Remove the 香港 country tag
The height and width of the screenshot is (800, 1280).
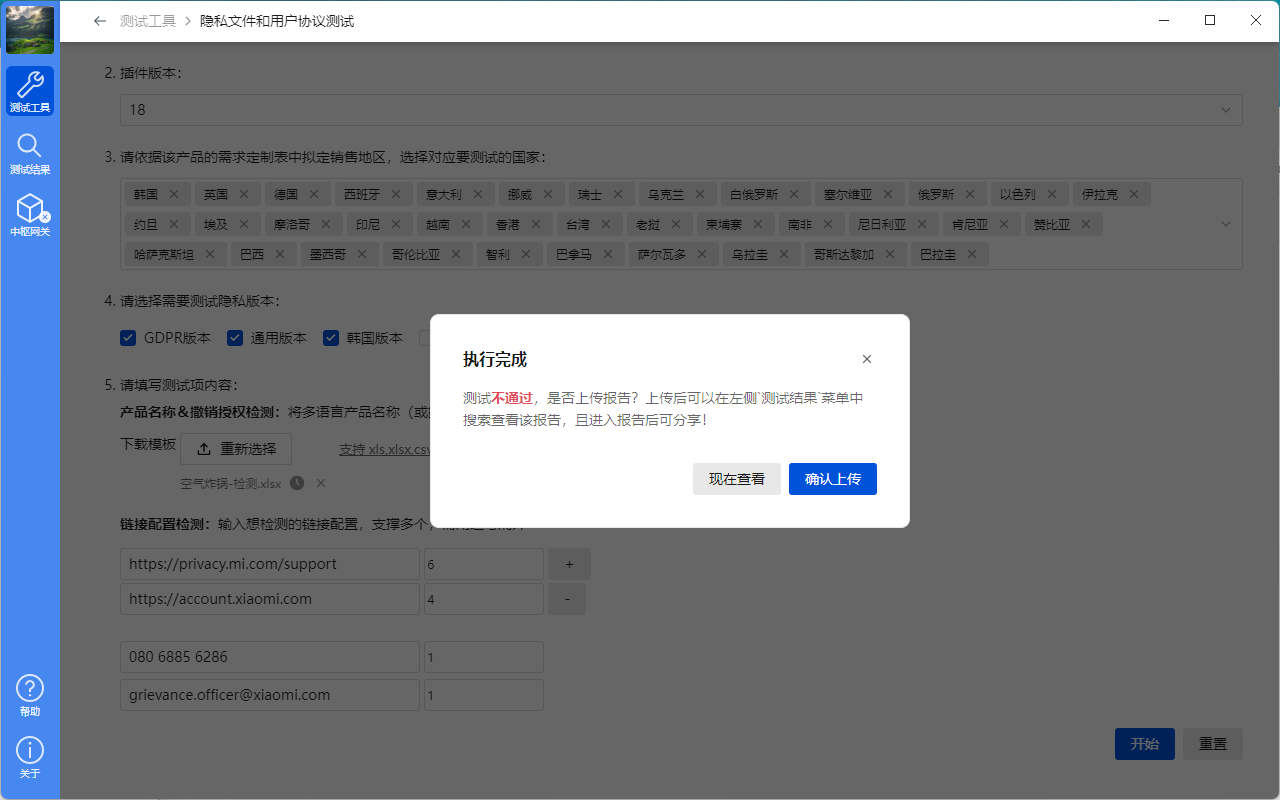[x=536, y=225]
